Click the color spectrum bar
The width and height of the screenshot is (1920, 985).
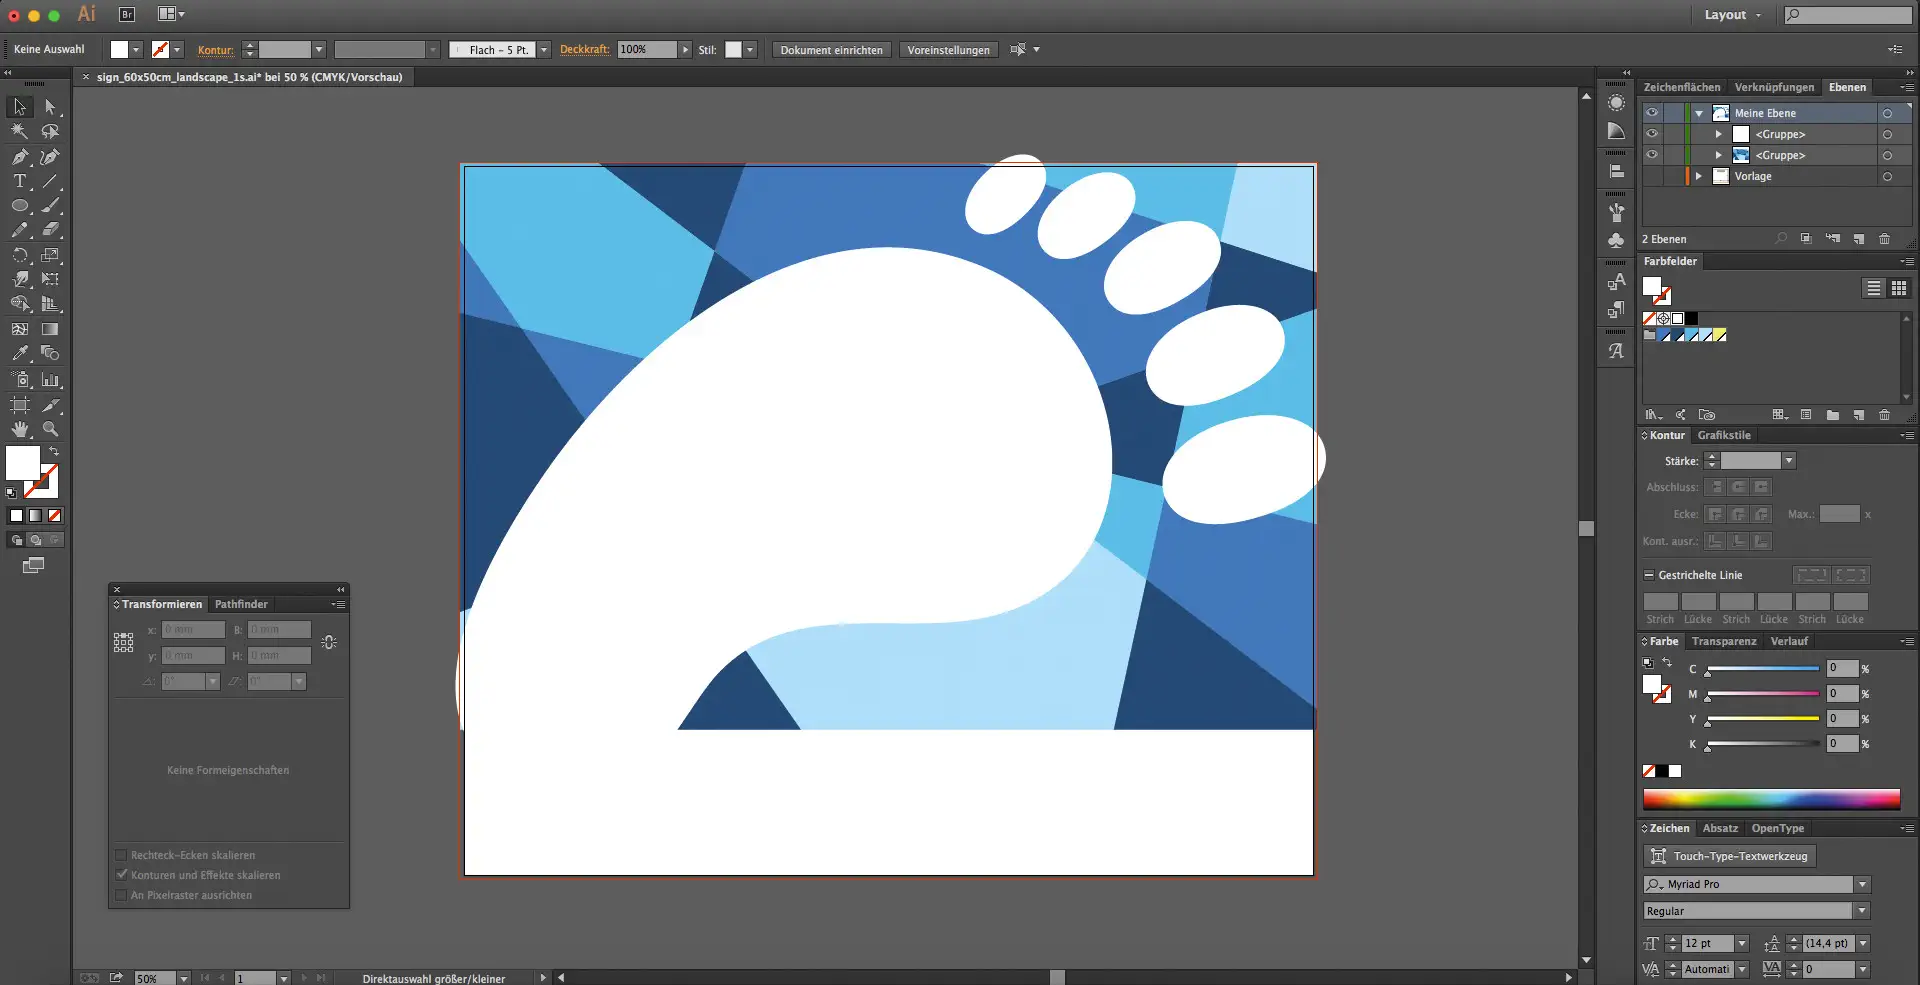point(1771,799)
